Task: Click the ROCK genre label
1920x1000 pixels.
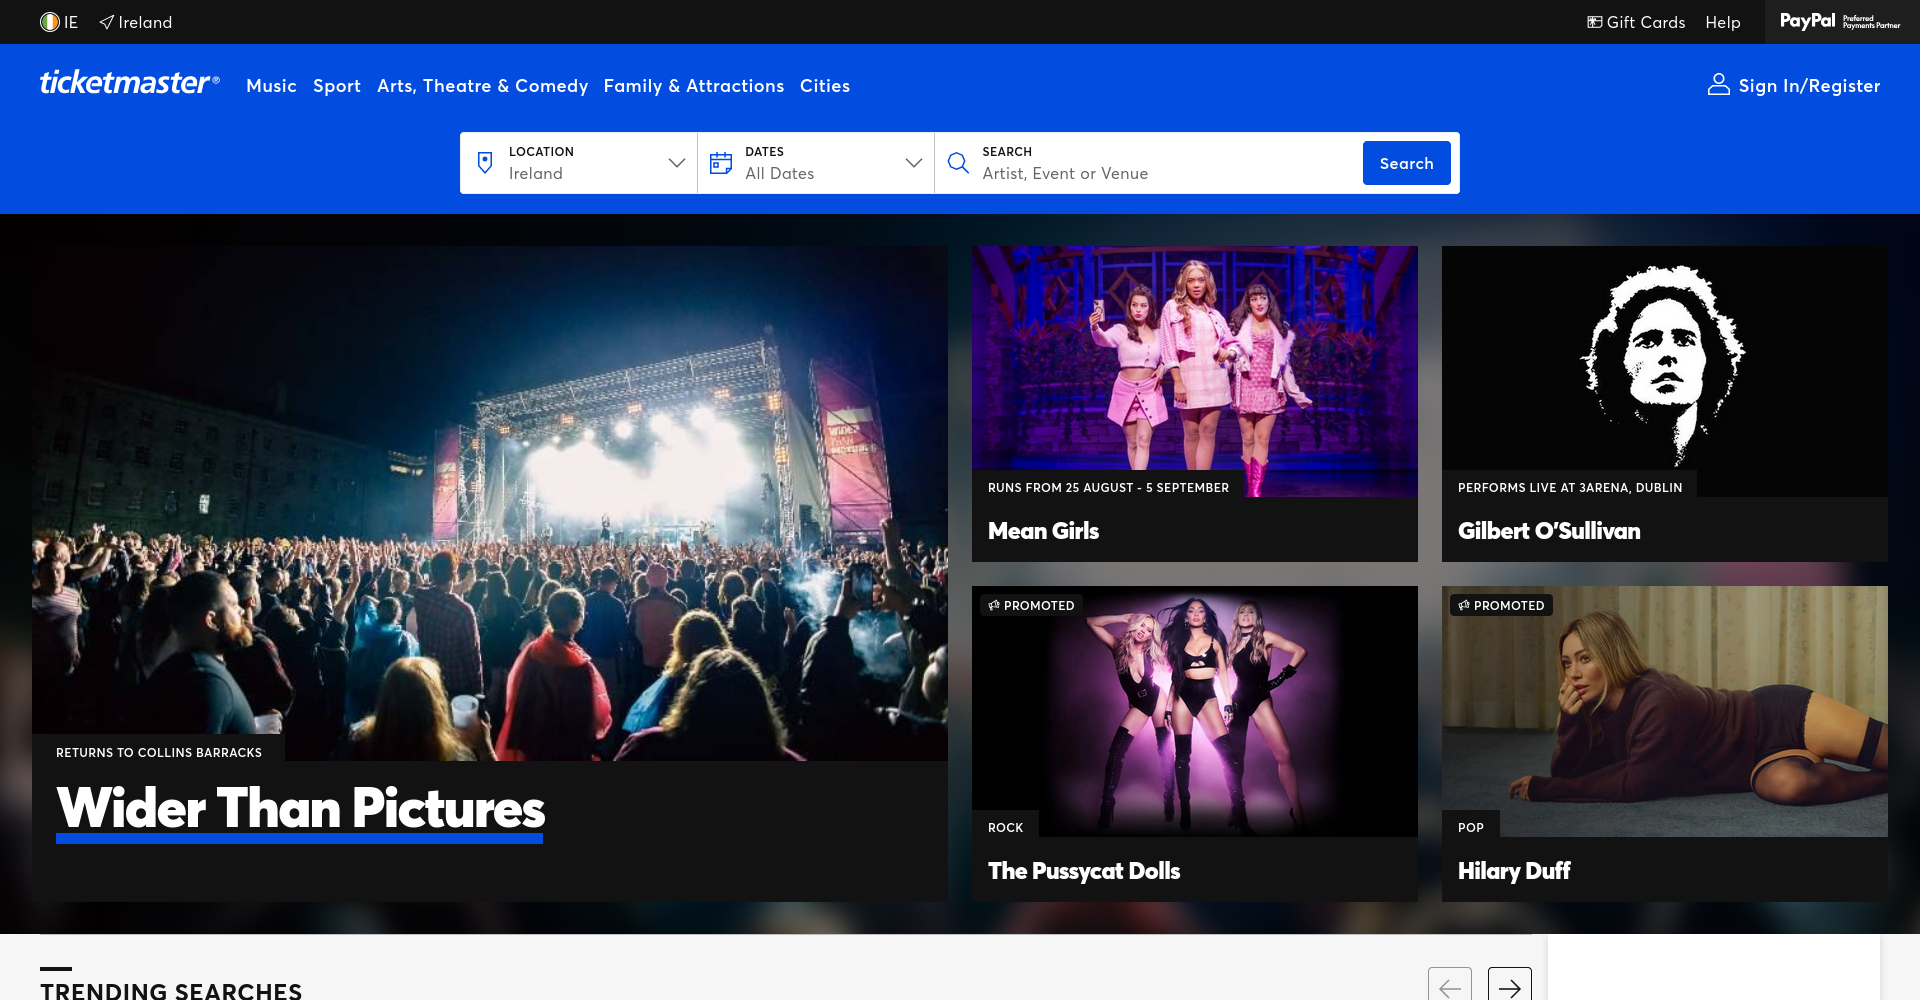Action: click(x=1005, y=828)
